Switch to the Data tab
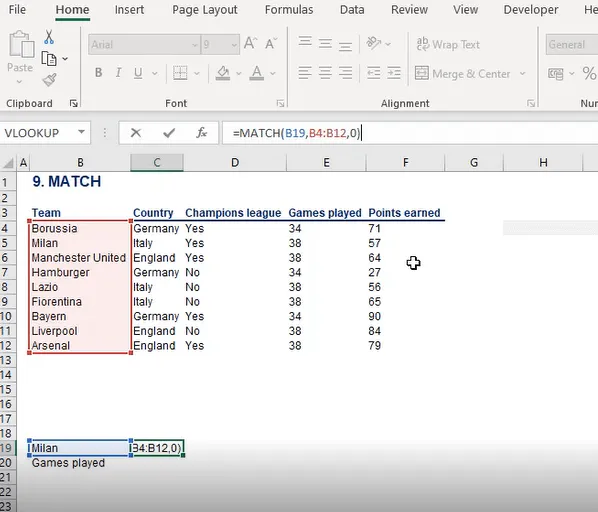This screenshot has height=512, width=598. click(352, 10)
